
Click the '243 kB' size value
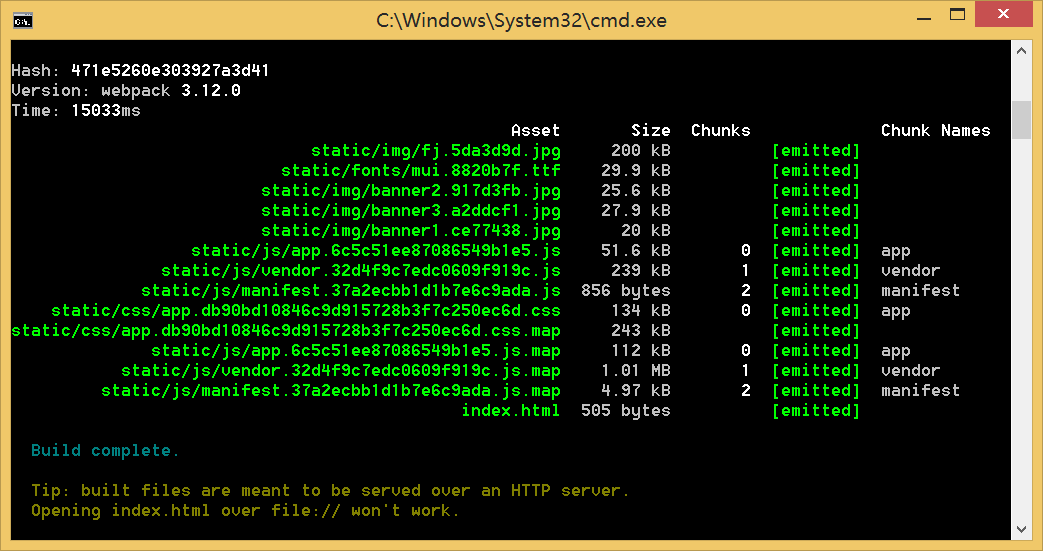click(641, 330)
